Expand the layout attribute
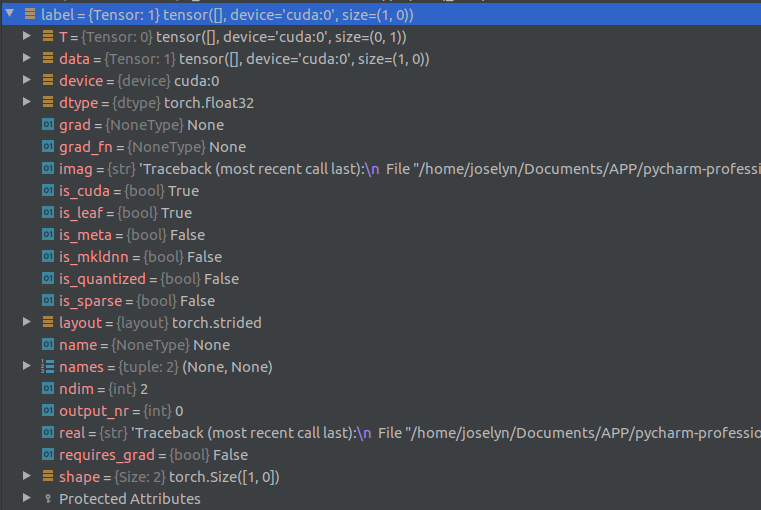Screen dimensions: 761x510 pyautogui.click(x=27, y=322)
